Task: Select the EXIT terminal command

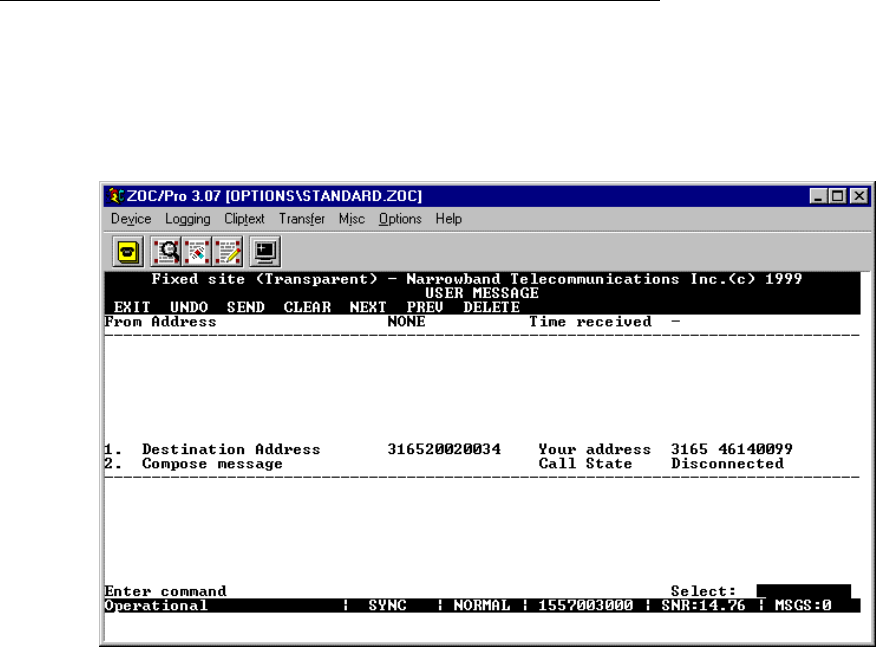Action: 132,307
